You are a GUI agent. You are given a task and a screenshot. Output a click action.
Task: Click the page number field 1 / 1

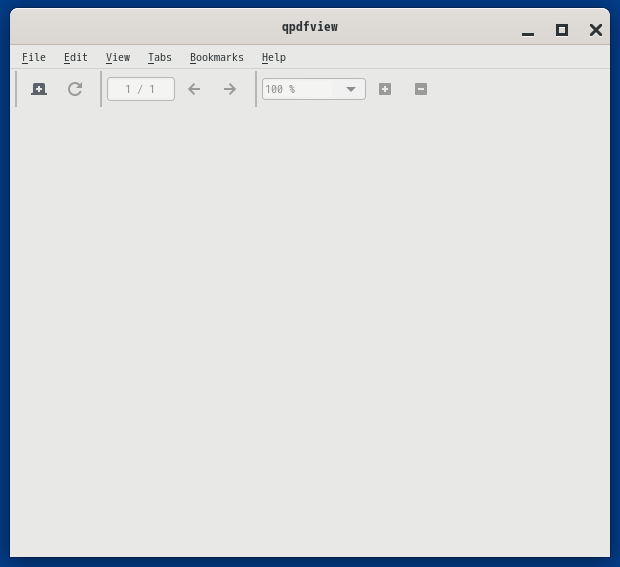(141, 89)
